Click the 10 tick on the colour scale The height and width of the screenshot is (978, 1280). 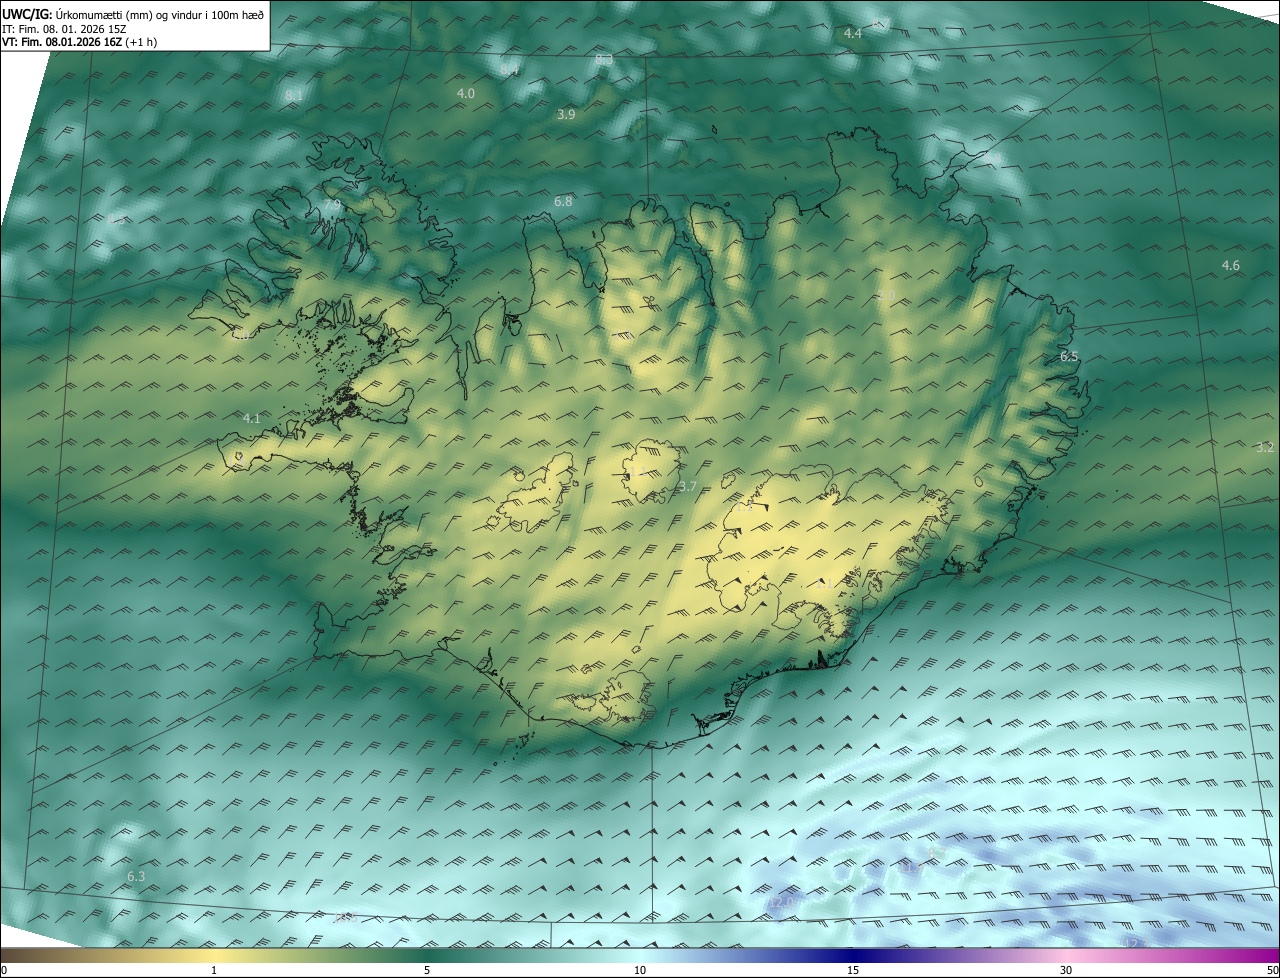(x=640, y=970)
